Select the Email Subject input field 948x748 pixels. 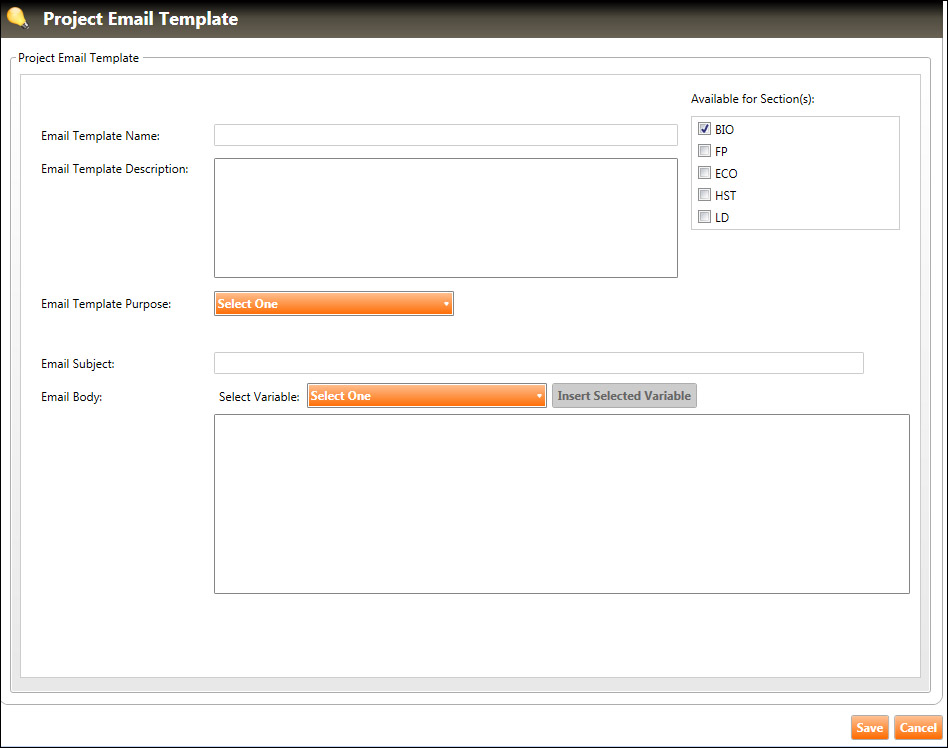(x=538, y=363)
